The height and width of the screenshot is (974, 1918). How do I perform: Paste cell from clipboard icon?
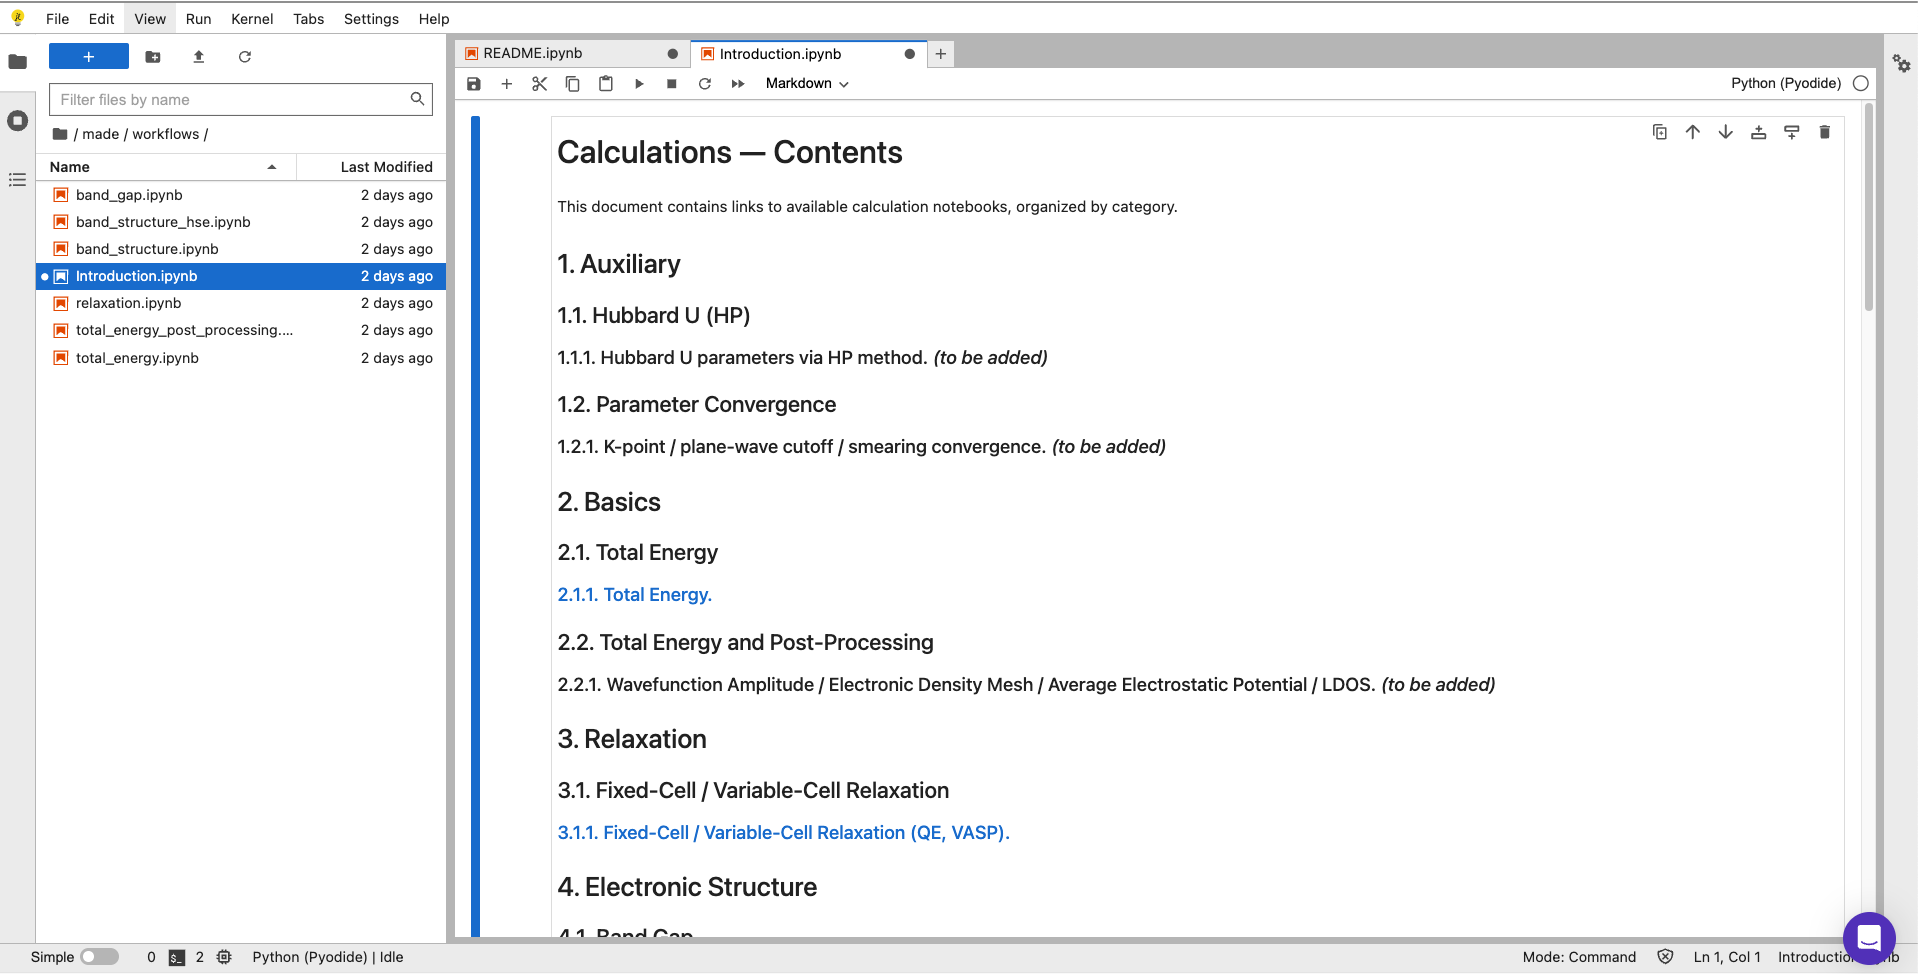tap(606, 84)
